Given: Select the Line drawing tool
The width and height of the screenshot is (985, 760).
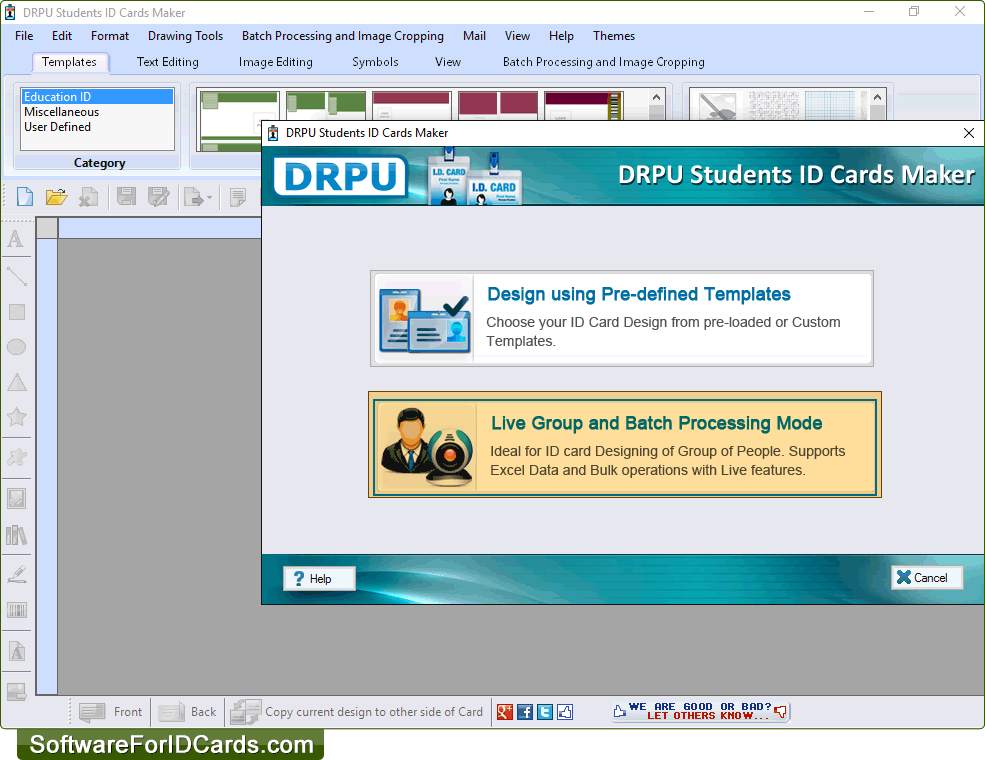Looking at the screenshot, I should coord(16,276).
